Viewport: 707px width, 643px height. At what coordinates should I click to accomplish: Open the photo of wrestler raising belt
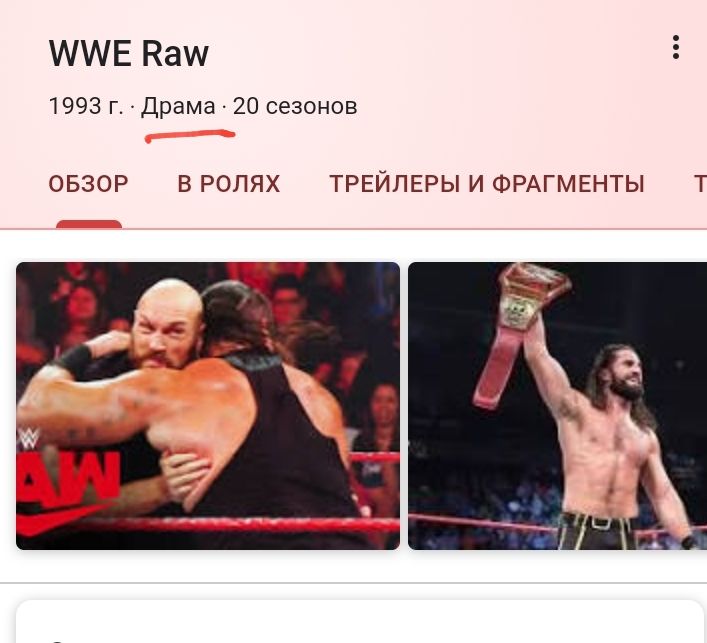click(x=557, y=405)
